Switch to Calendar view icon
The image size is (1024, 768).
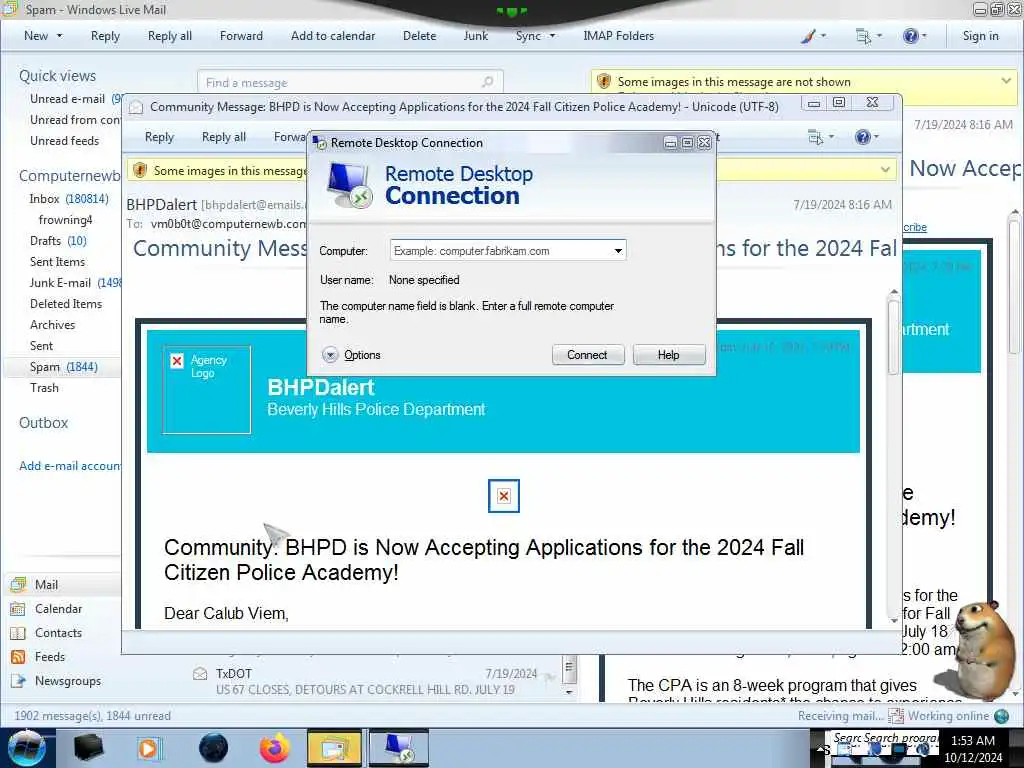(18, 609)
